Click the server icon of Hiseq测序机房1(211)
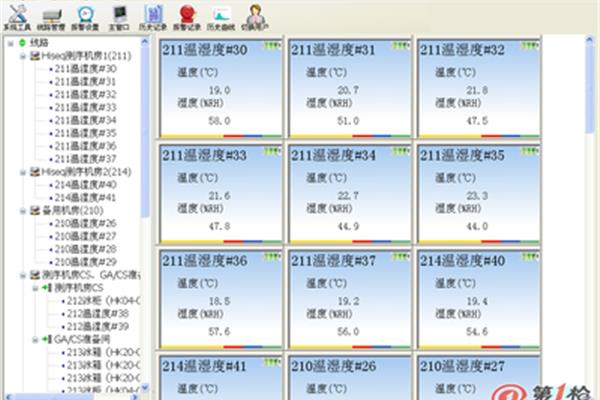 (35, 56)
